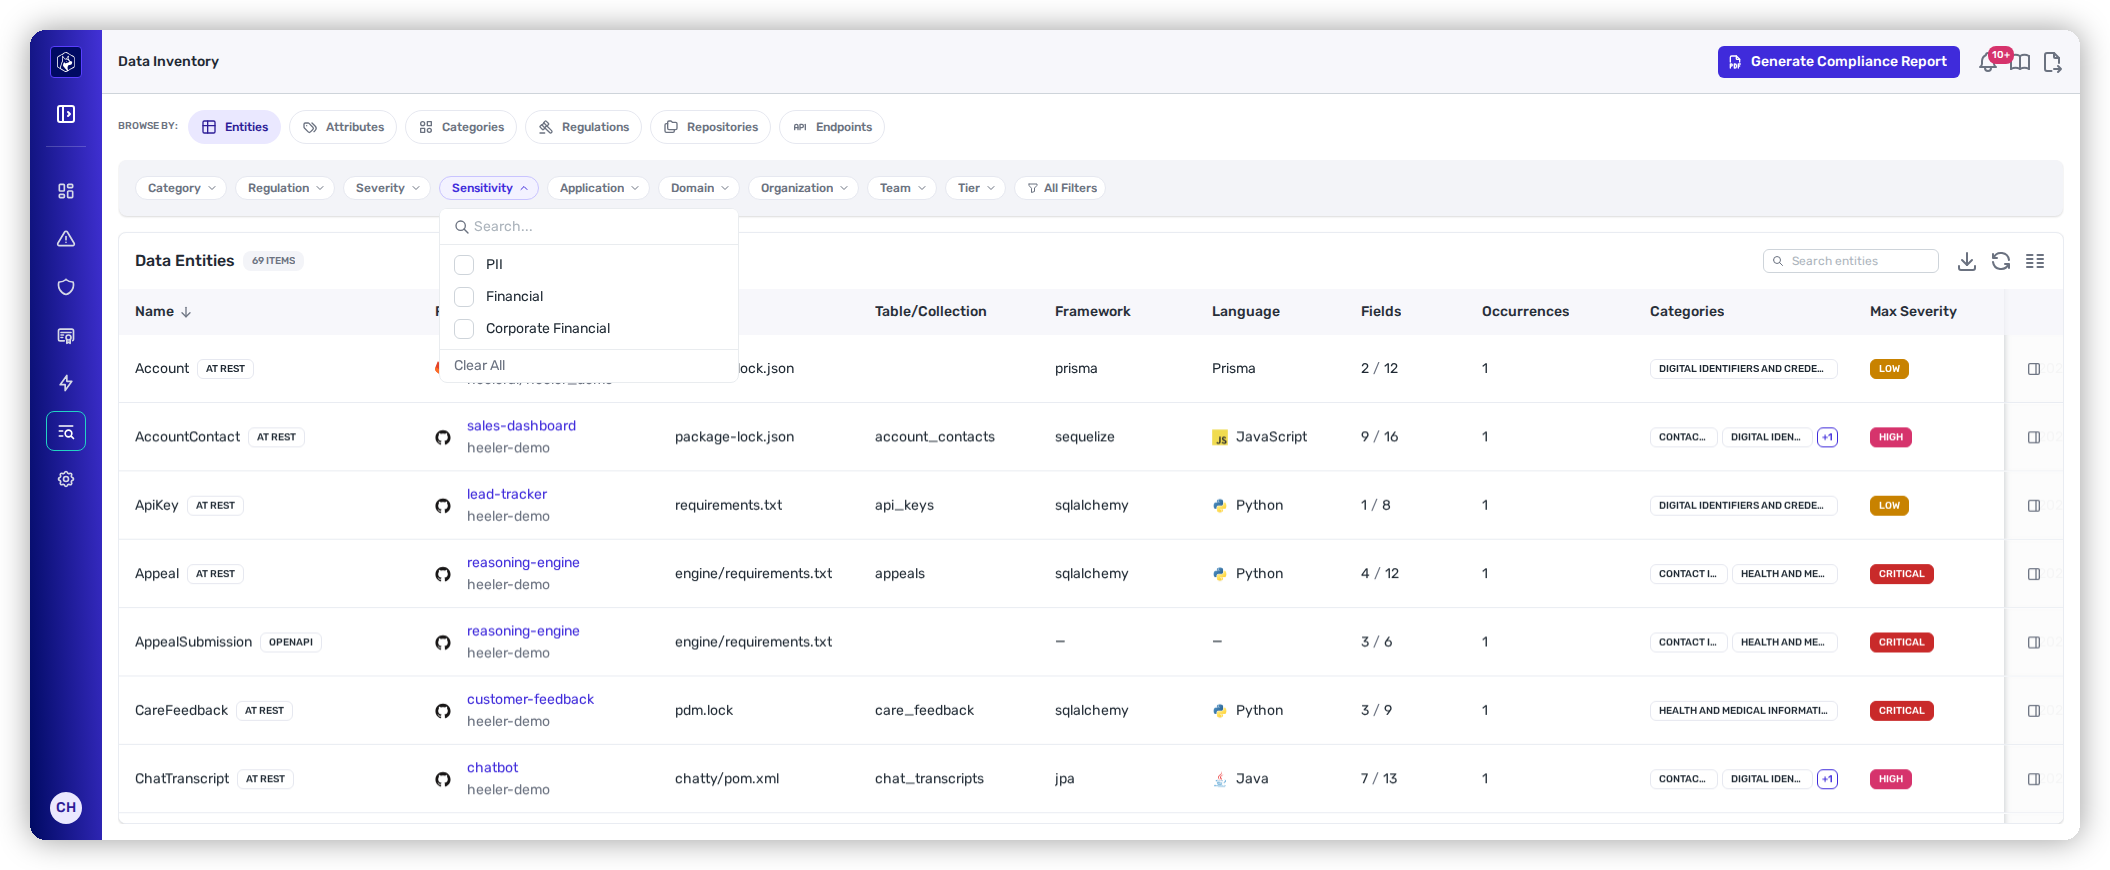Browse by Categories tab
Image resolution: width=2110 pixels, height=870 pixels.
pos(461,127)
